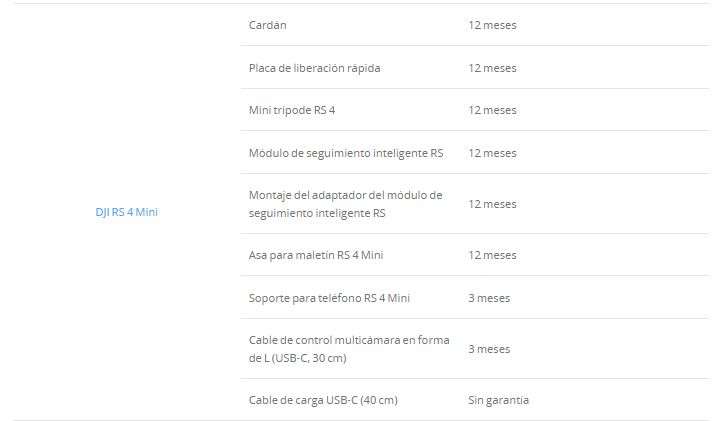Click the Mini trípode RS 4 row label
The image size is (723, 421).
(292, 110)
